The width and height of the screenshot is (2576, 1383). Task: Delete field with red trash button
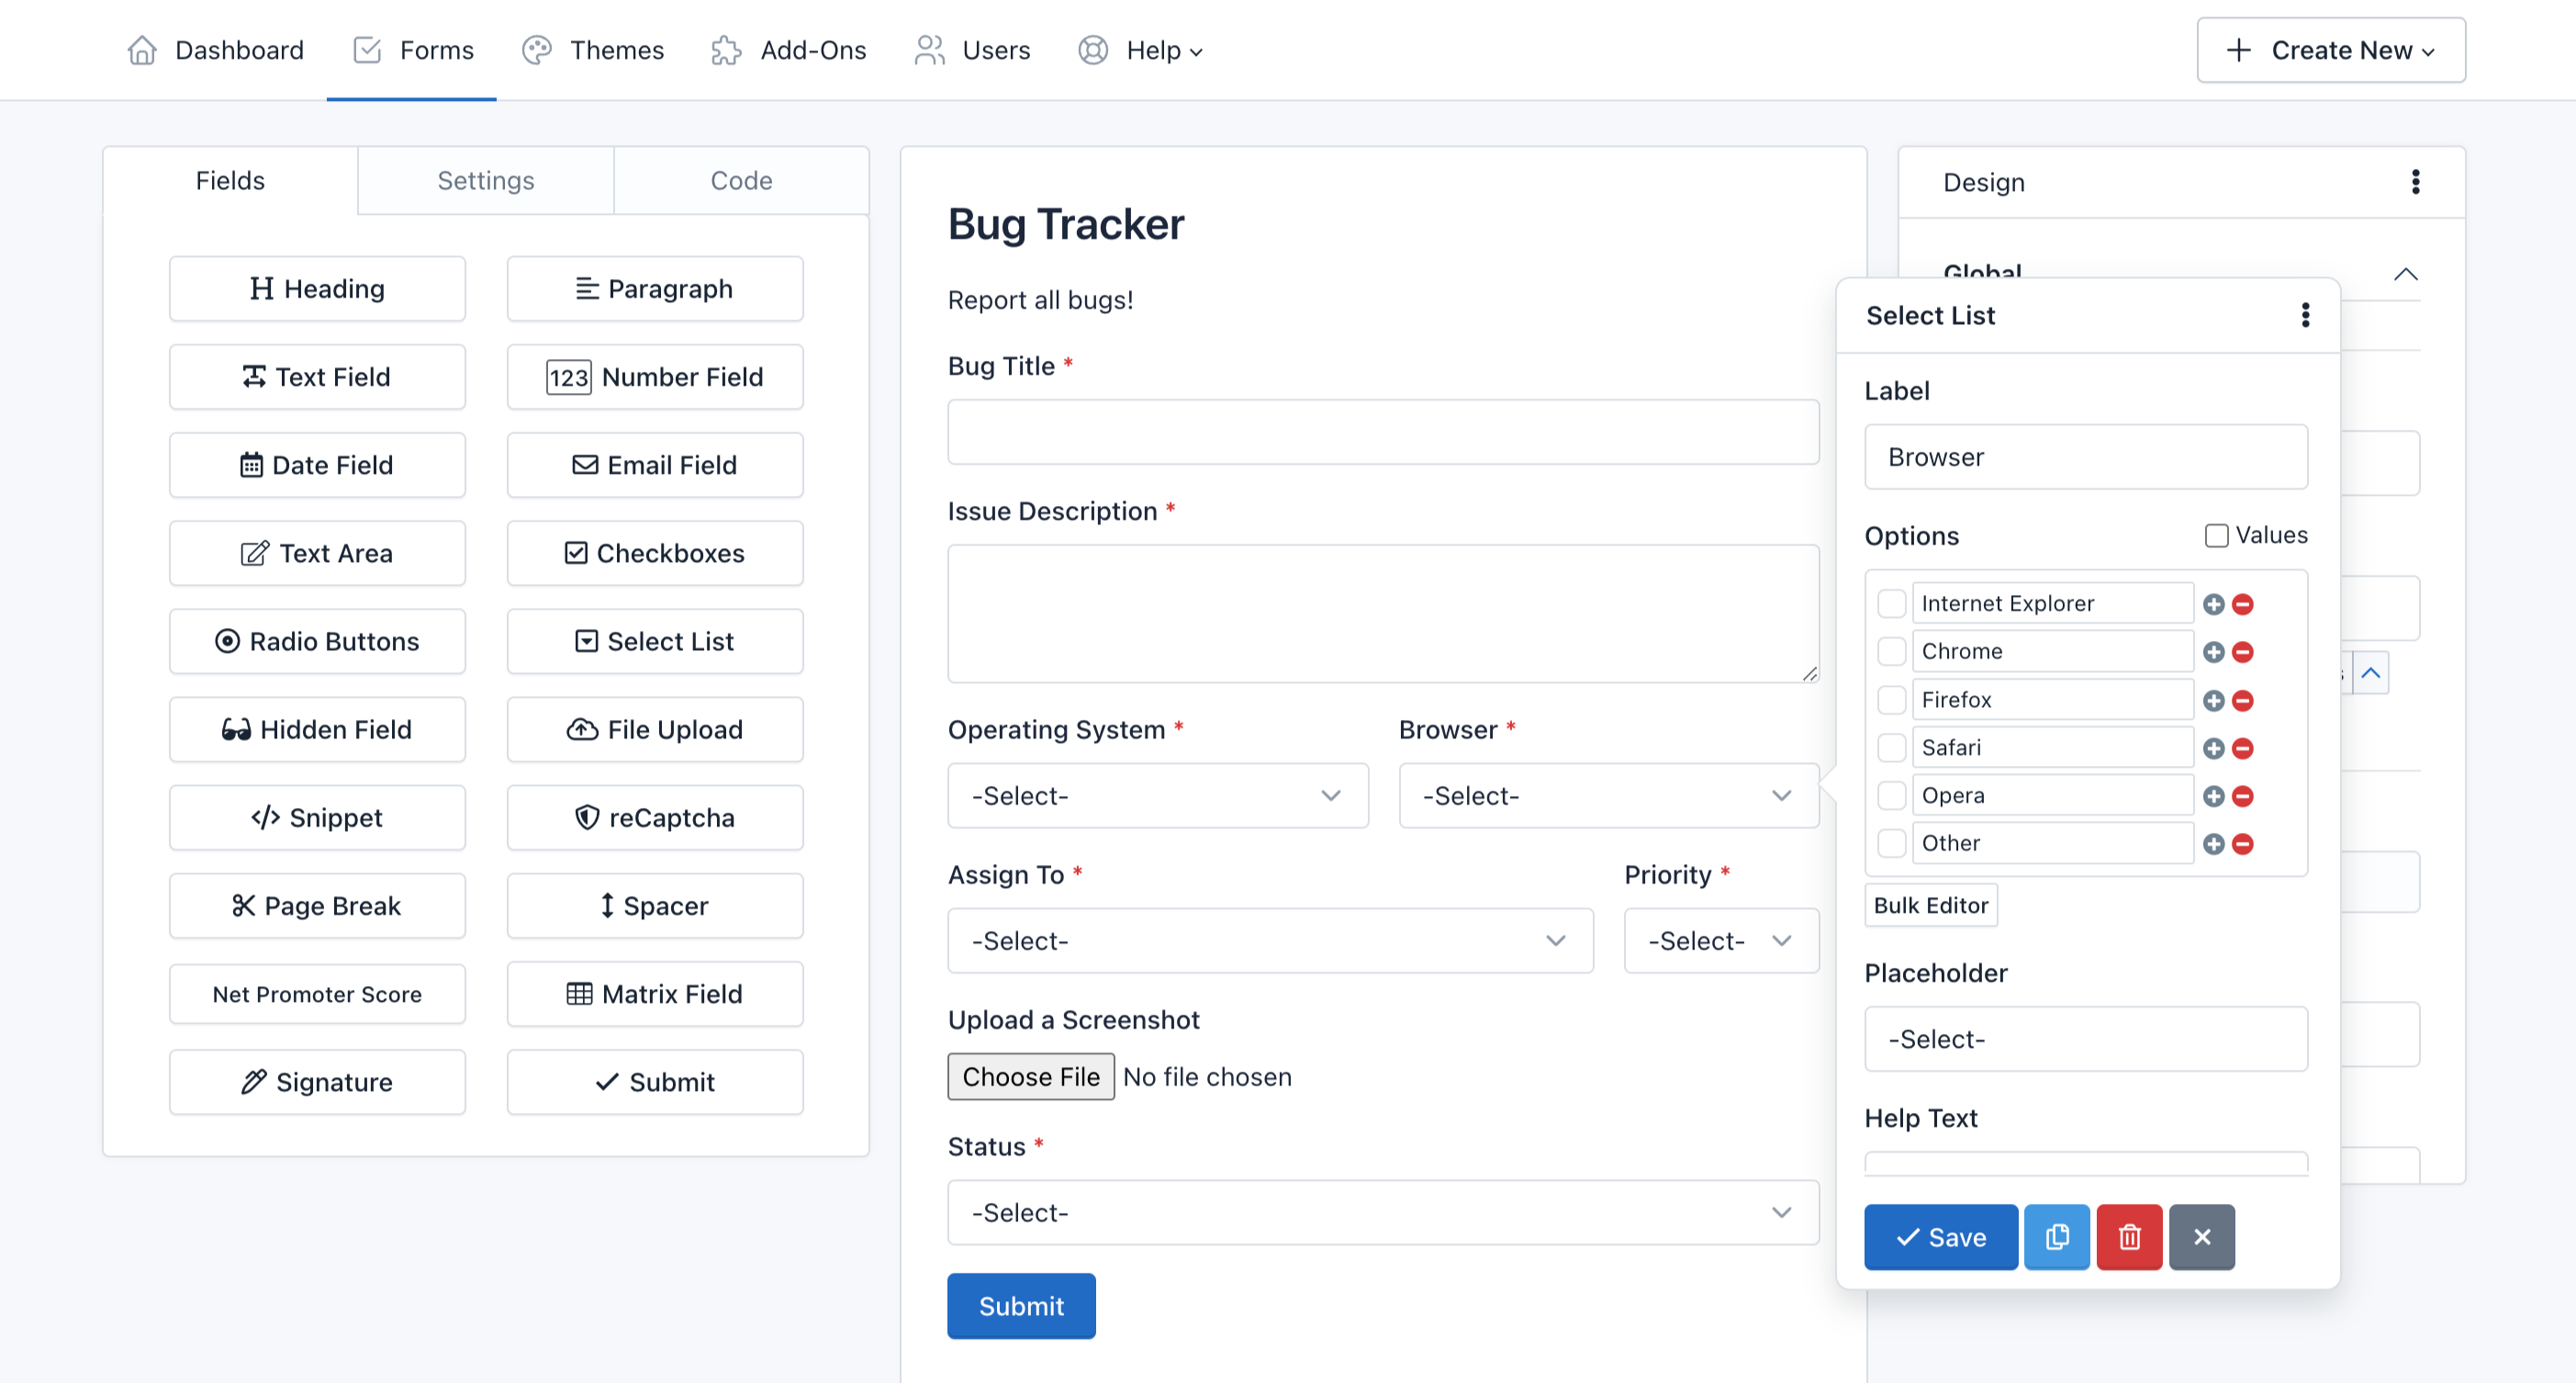coord(2129,1237)
